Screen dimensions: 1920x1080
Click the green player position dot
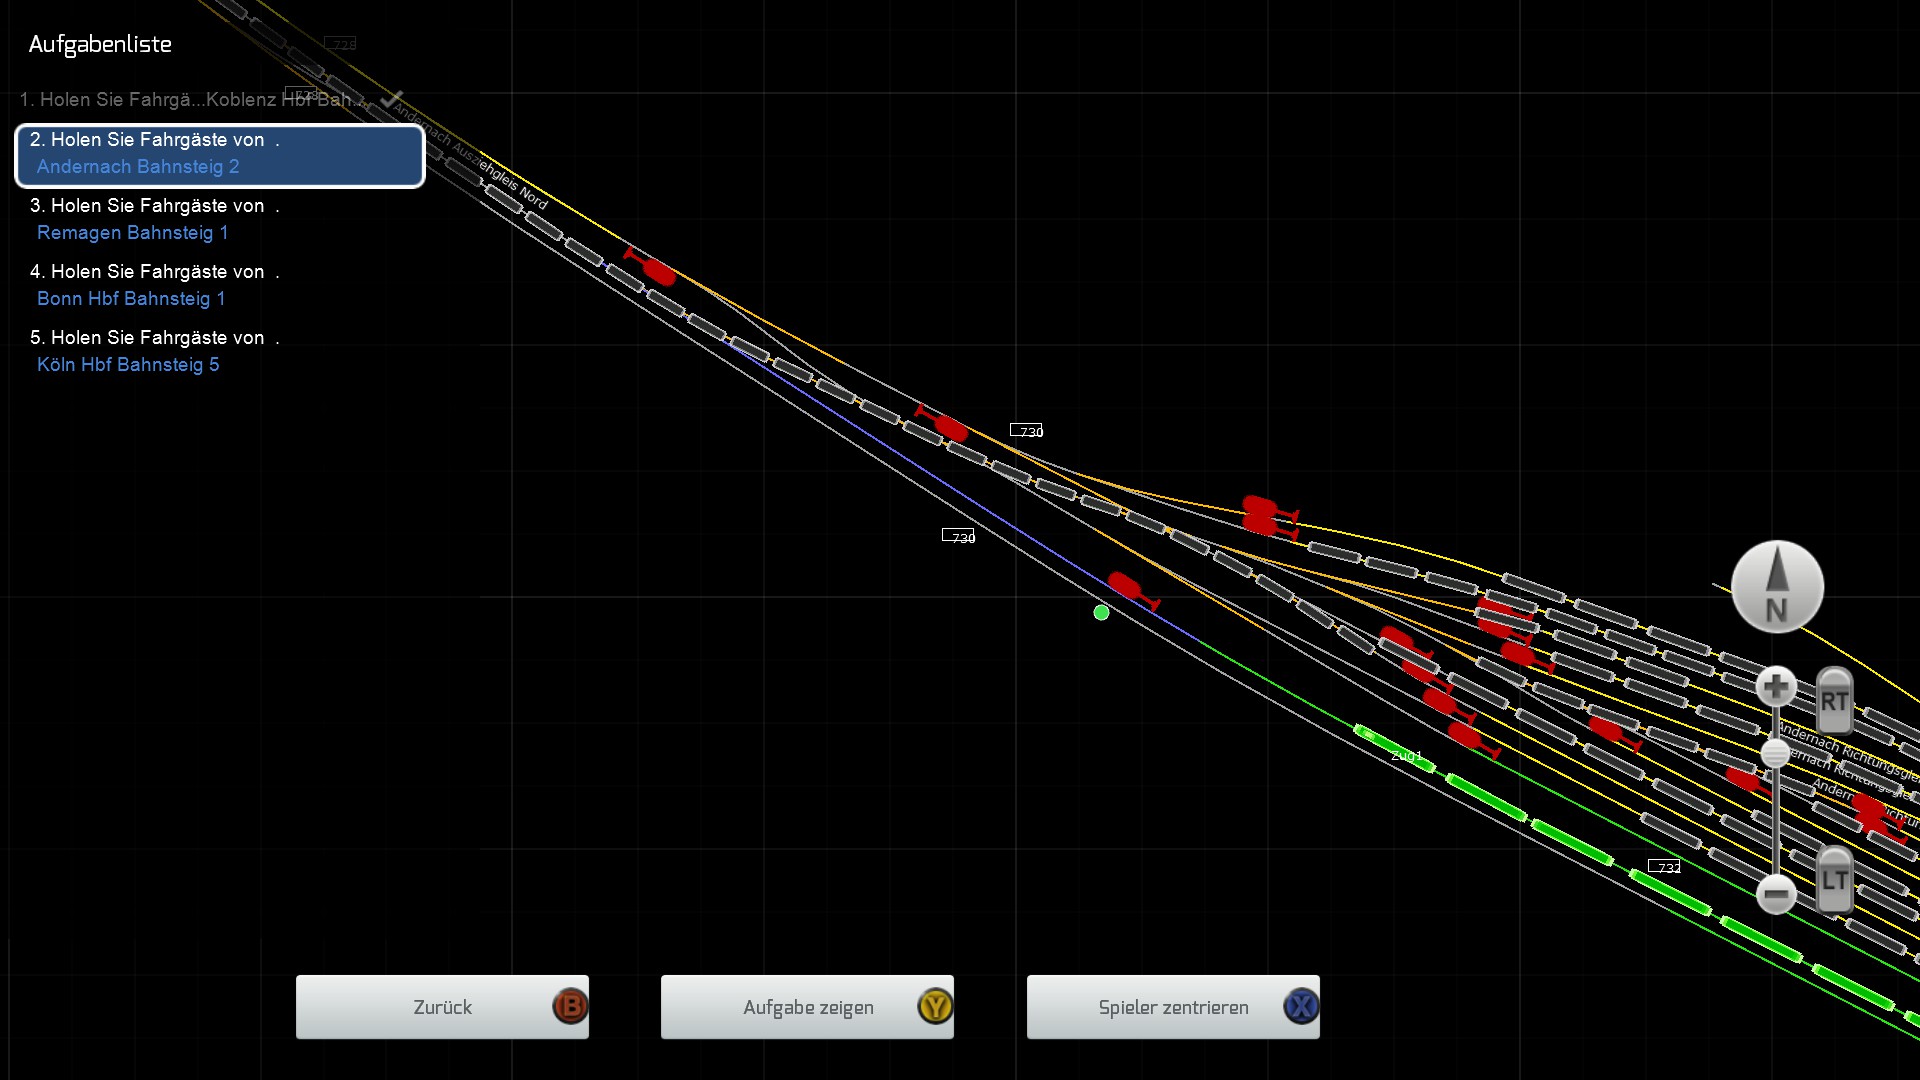tap(1101, 612)
